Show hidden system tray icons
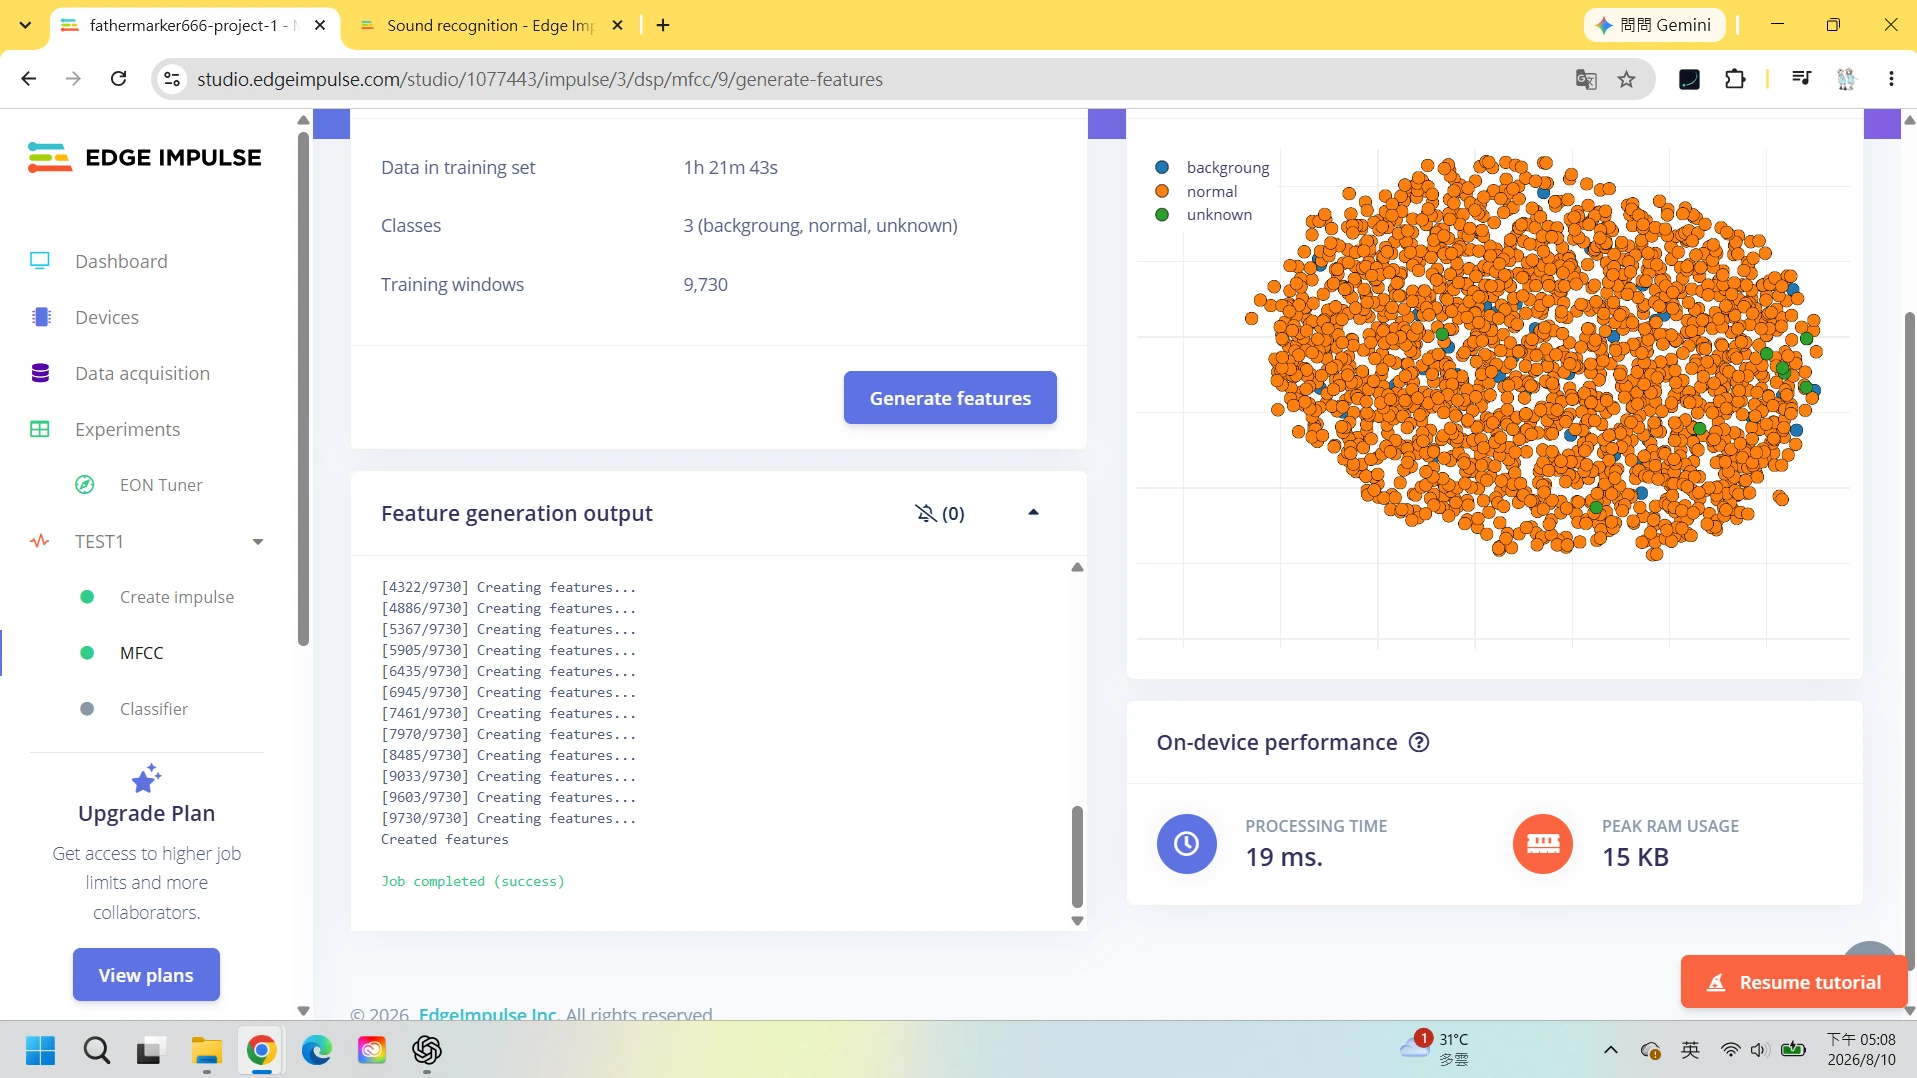The width and height of the screenshot is (1917, 1078). (1610, 1049)
